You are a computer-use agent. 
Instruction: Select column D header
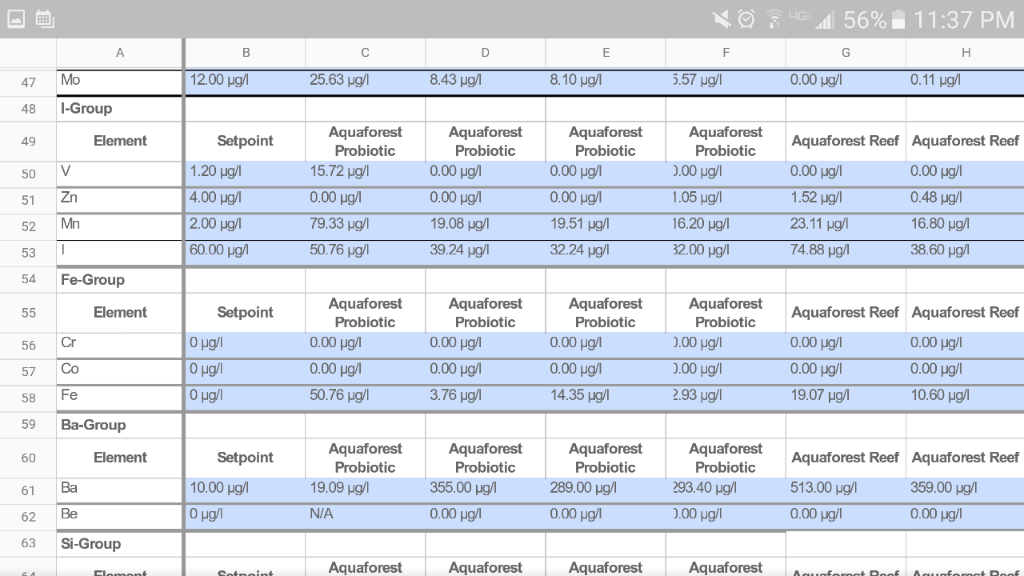(485, 53)
